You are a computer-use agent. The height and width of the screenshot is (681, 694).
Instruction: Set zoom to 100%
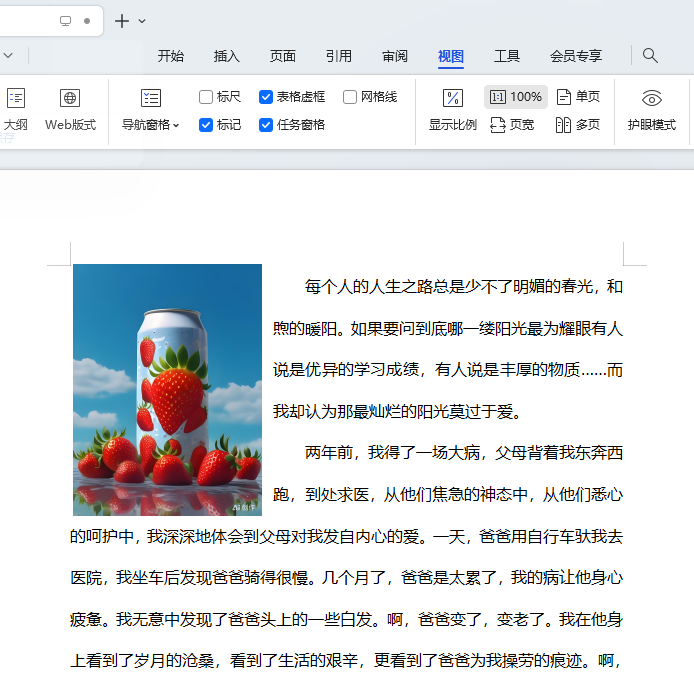point(516,97)
